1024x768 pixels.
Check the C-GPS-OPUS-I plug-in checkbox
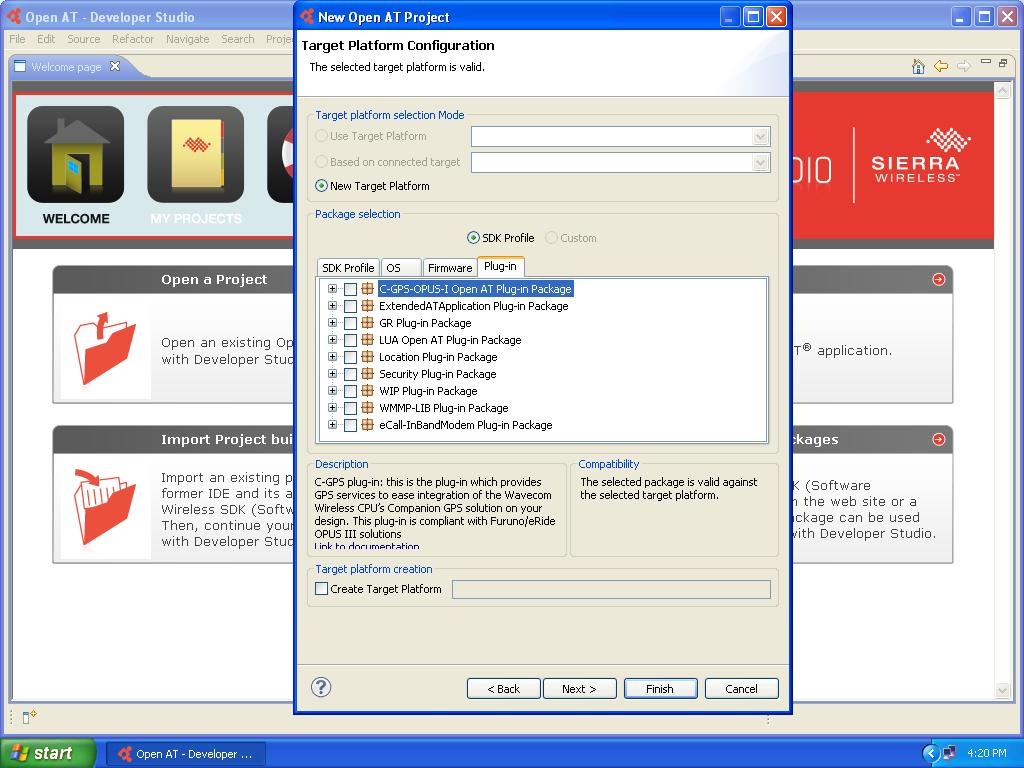pyautogui.click(x=351, y=289)
